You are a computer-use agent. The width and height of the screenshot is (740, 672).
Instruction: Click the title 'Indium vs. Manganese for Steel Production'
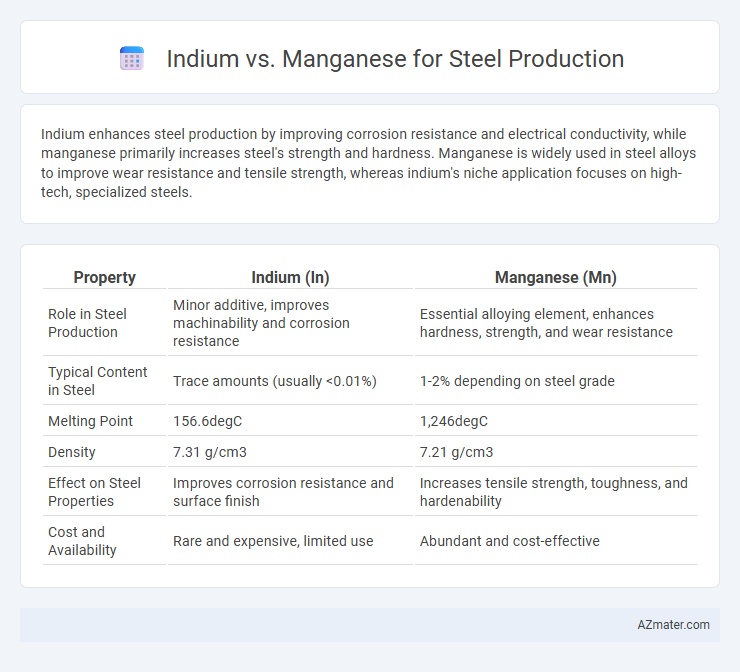395,59
